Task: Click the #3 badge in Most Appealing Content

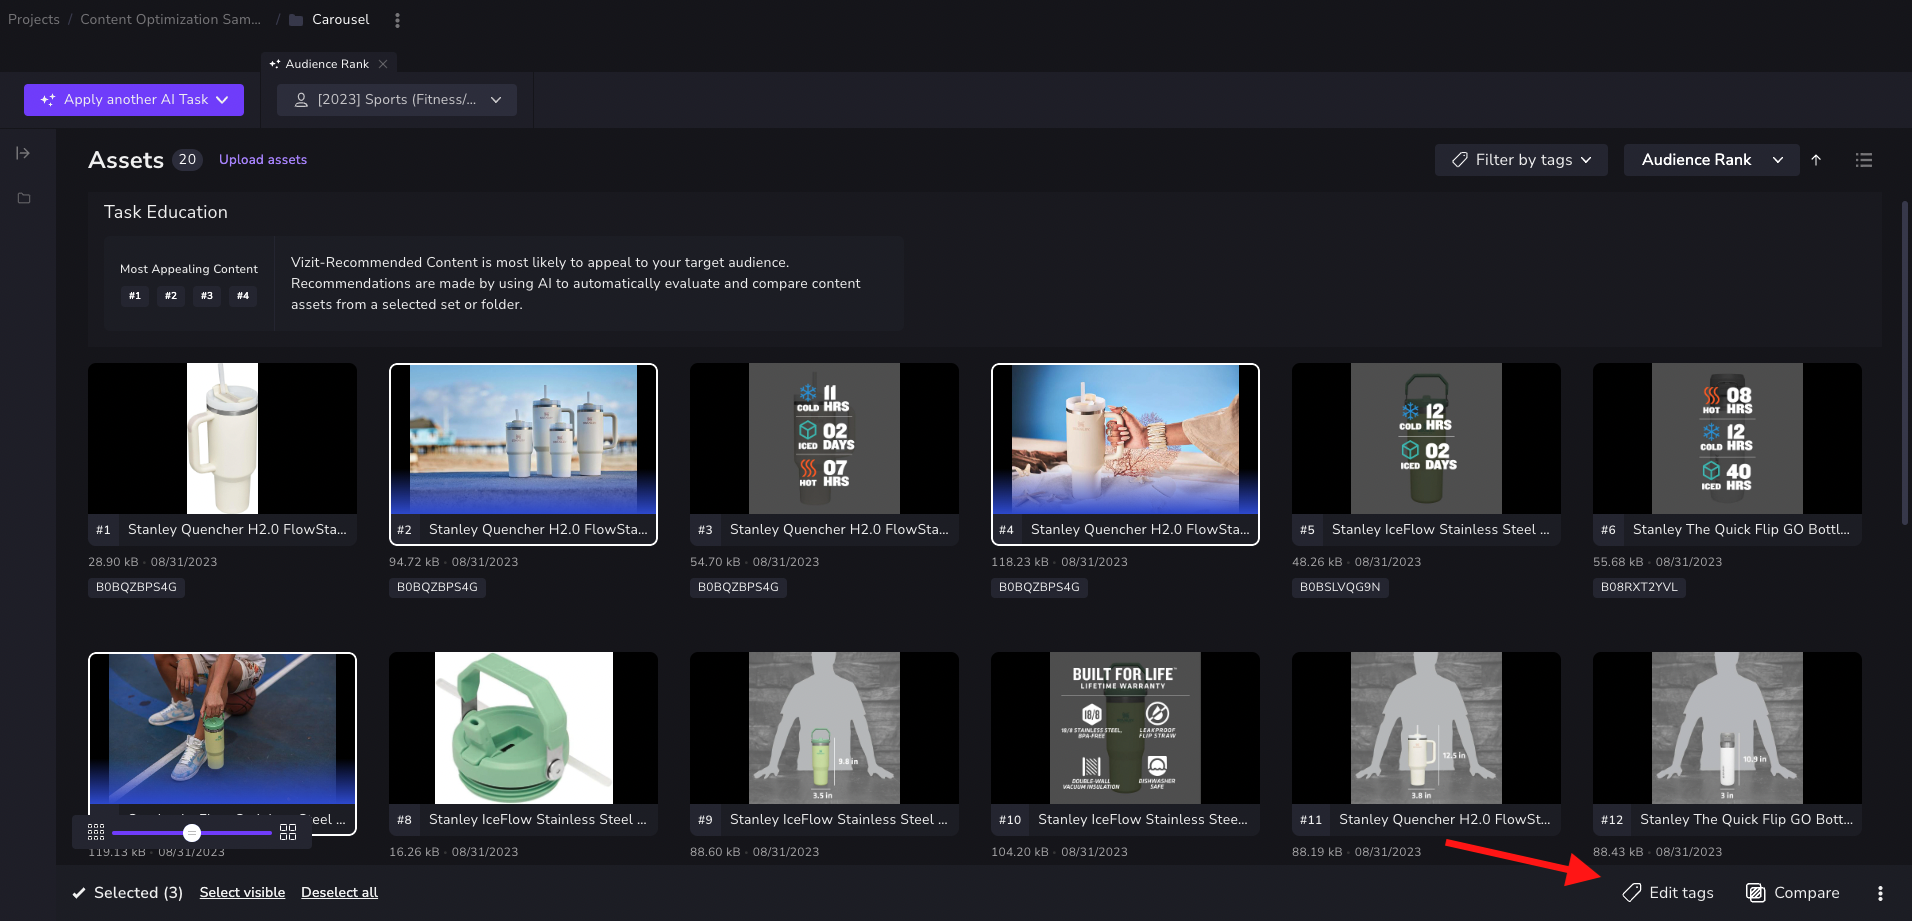Action: tap(207, 296)
